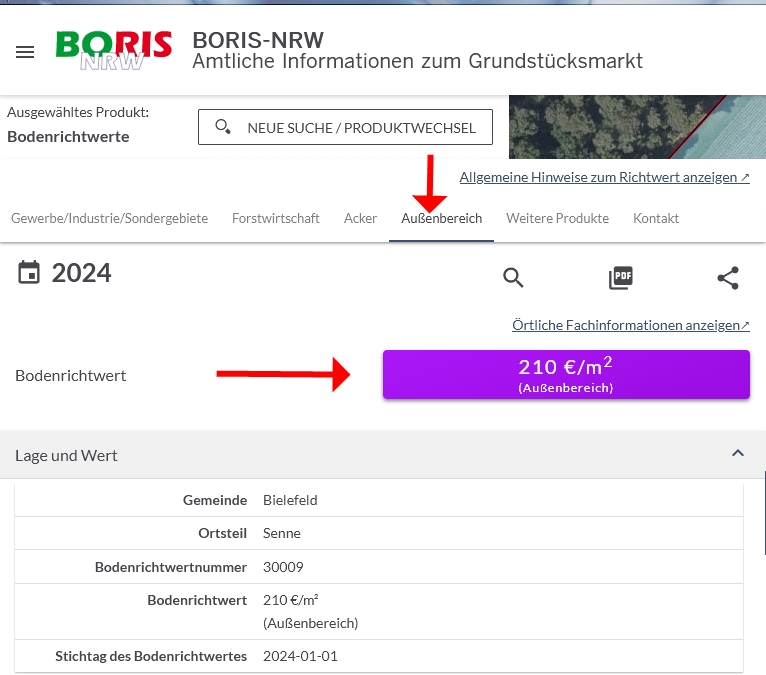Click the magnifier search icon near 2024
This screenshot has height=675, width=766.
pyautogui.click(x=513, y=278)
